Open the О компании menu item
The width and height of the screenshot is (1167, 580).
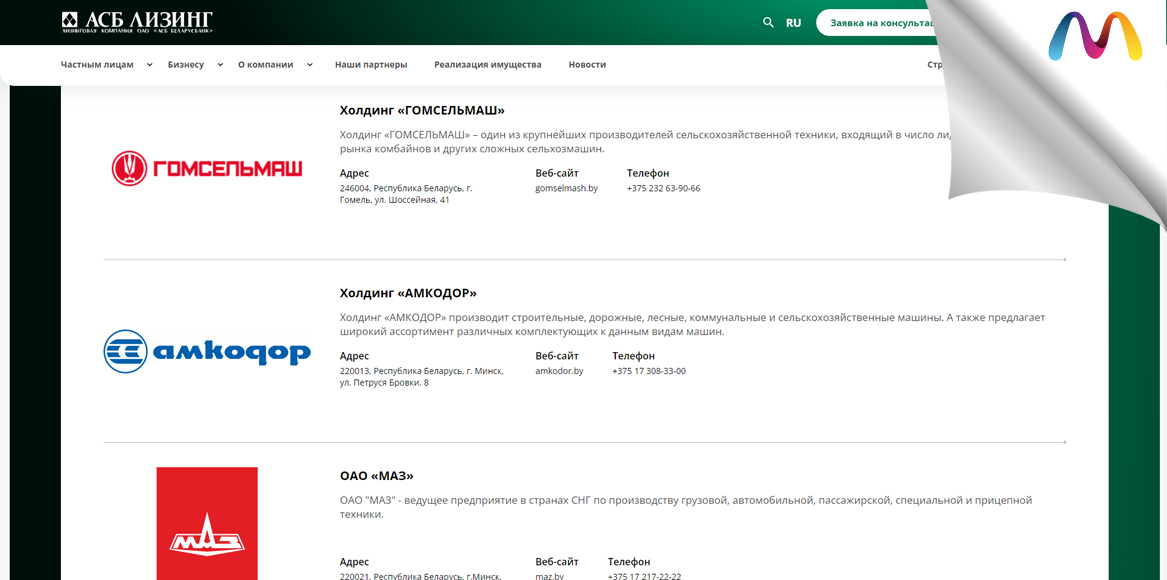tap(266, 65)
